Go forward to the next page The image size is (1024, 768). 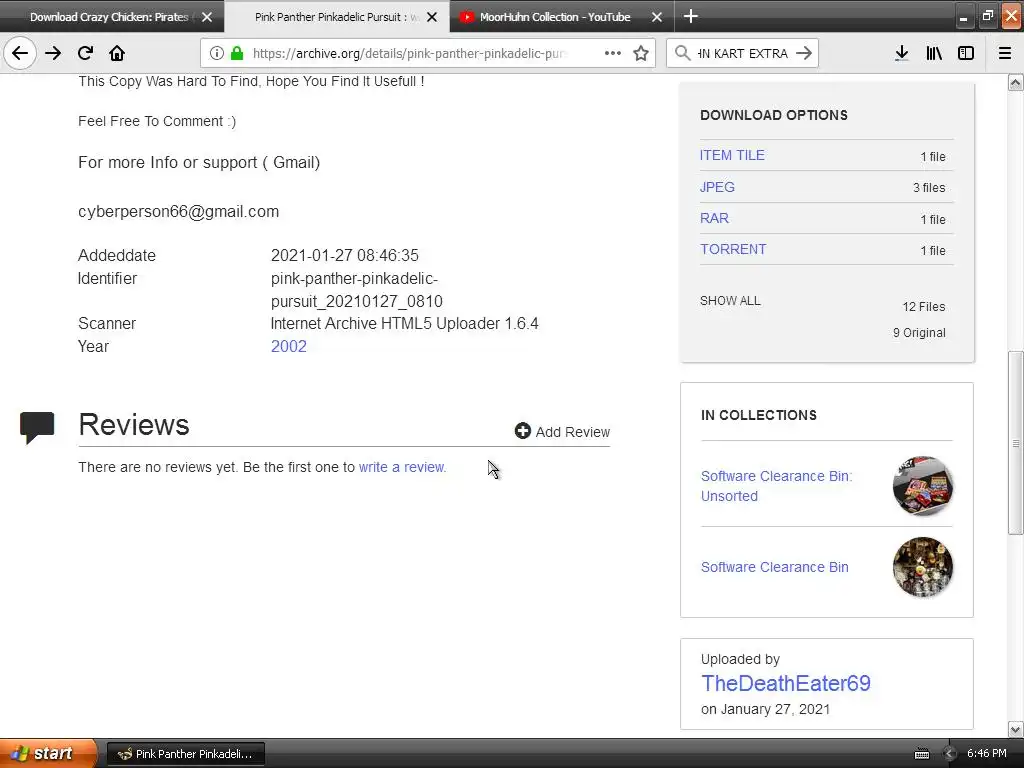click(53, 53)
